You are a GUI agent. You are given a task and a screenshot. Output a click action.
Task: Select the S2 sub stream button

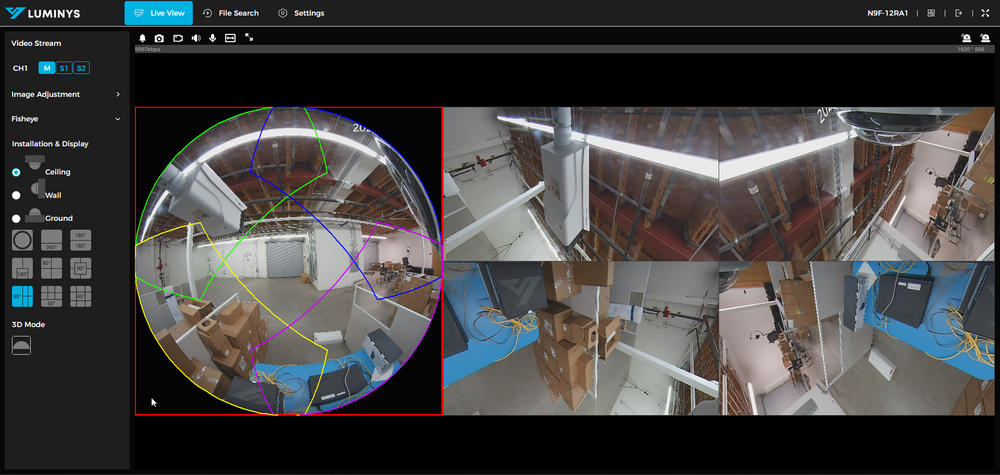tap(81, 68)
